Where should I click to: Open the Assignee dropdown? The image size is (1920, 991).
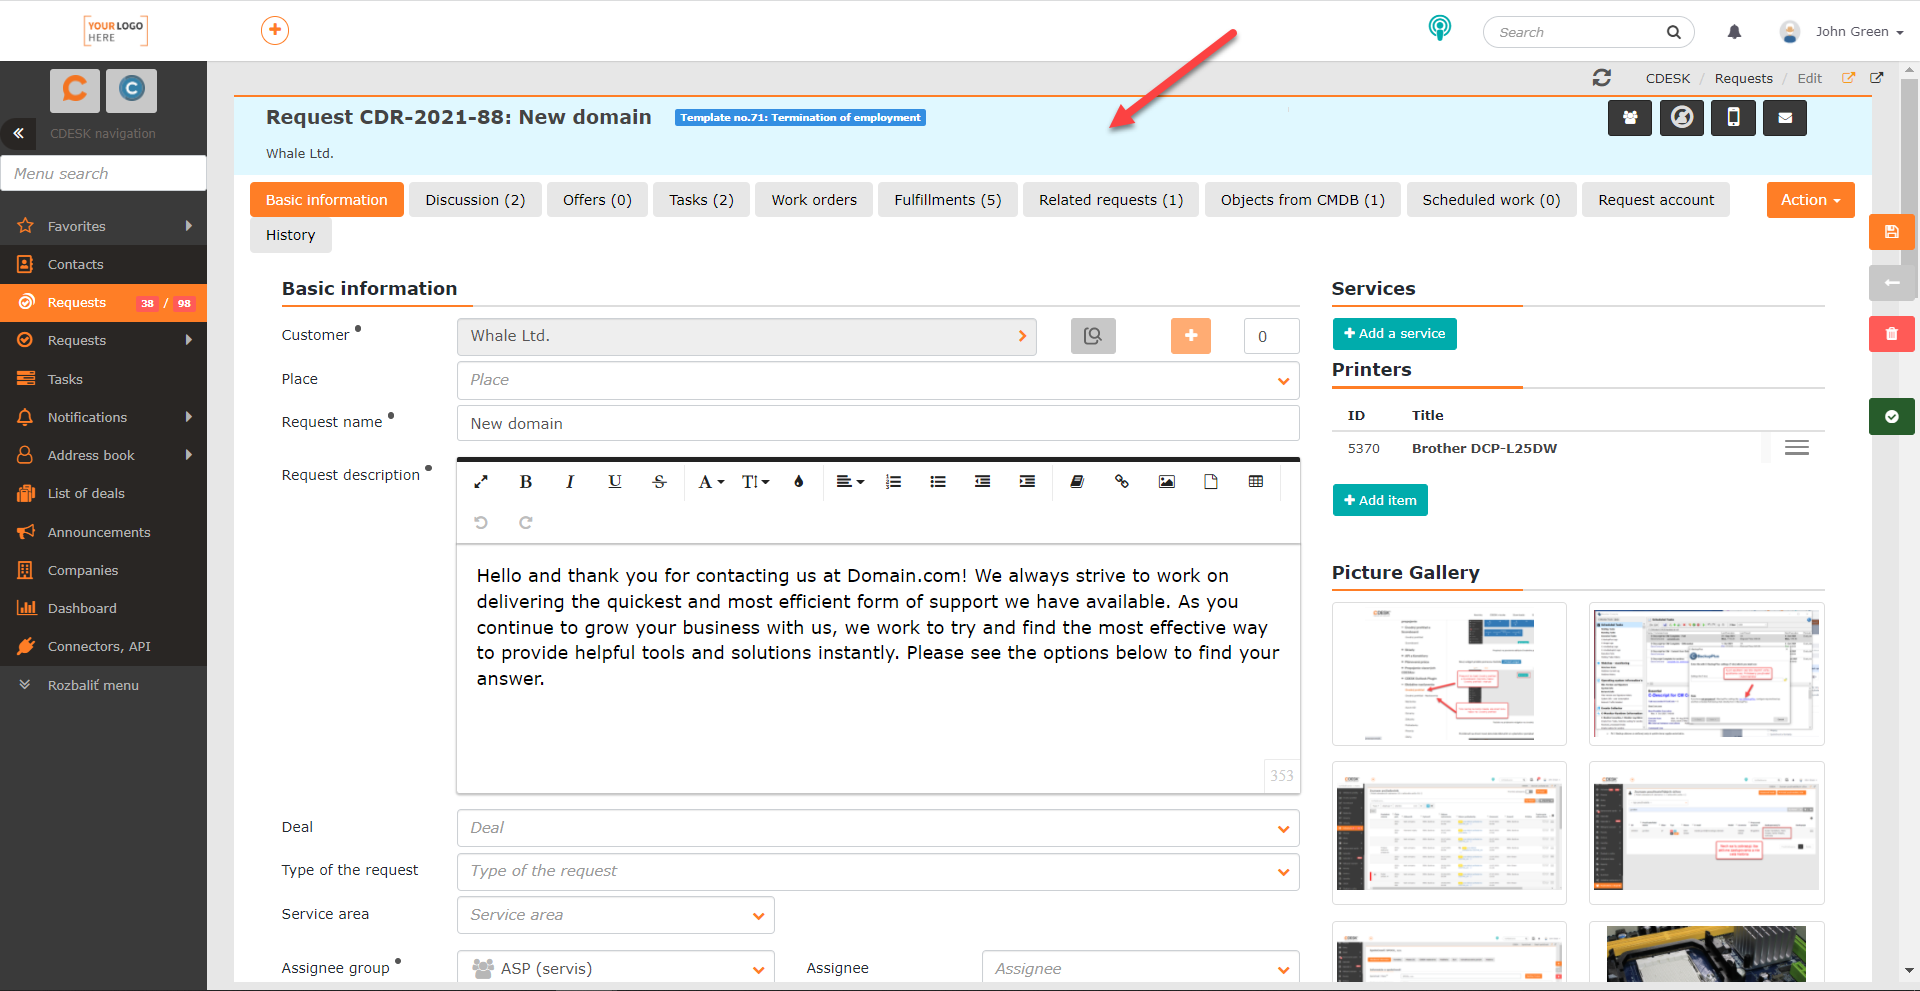pyautogui.click(x=1140, y=968)
